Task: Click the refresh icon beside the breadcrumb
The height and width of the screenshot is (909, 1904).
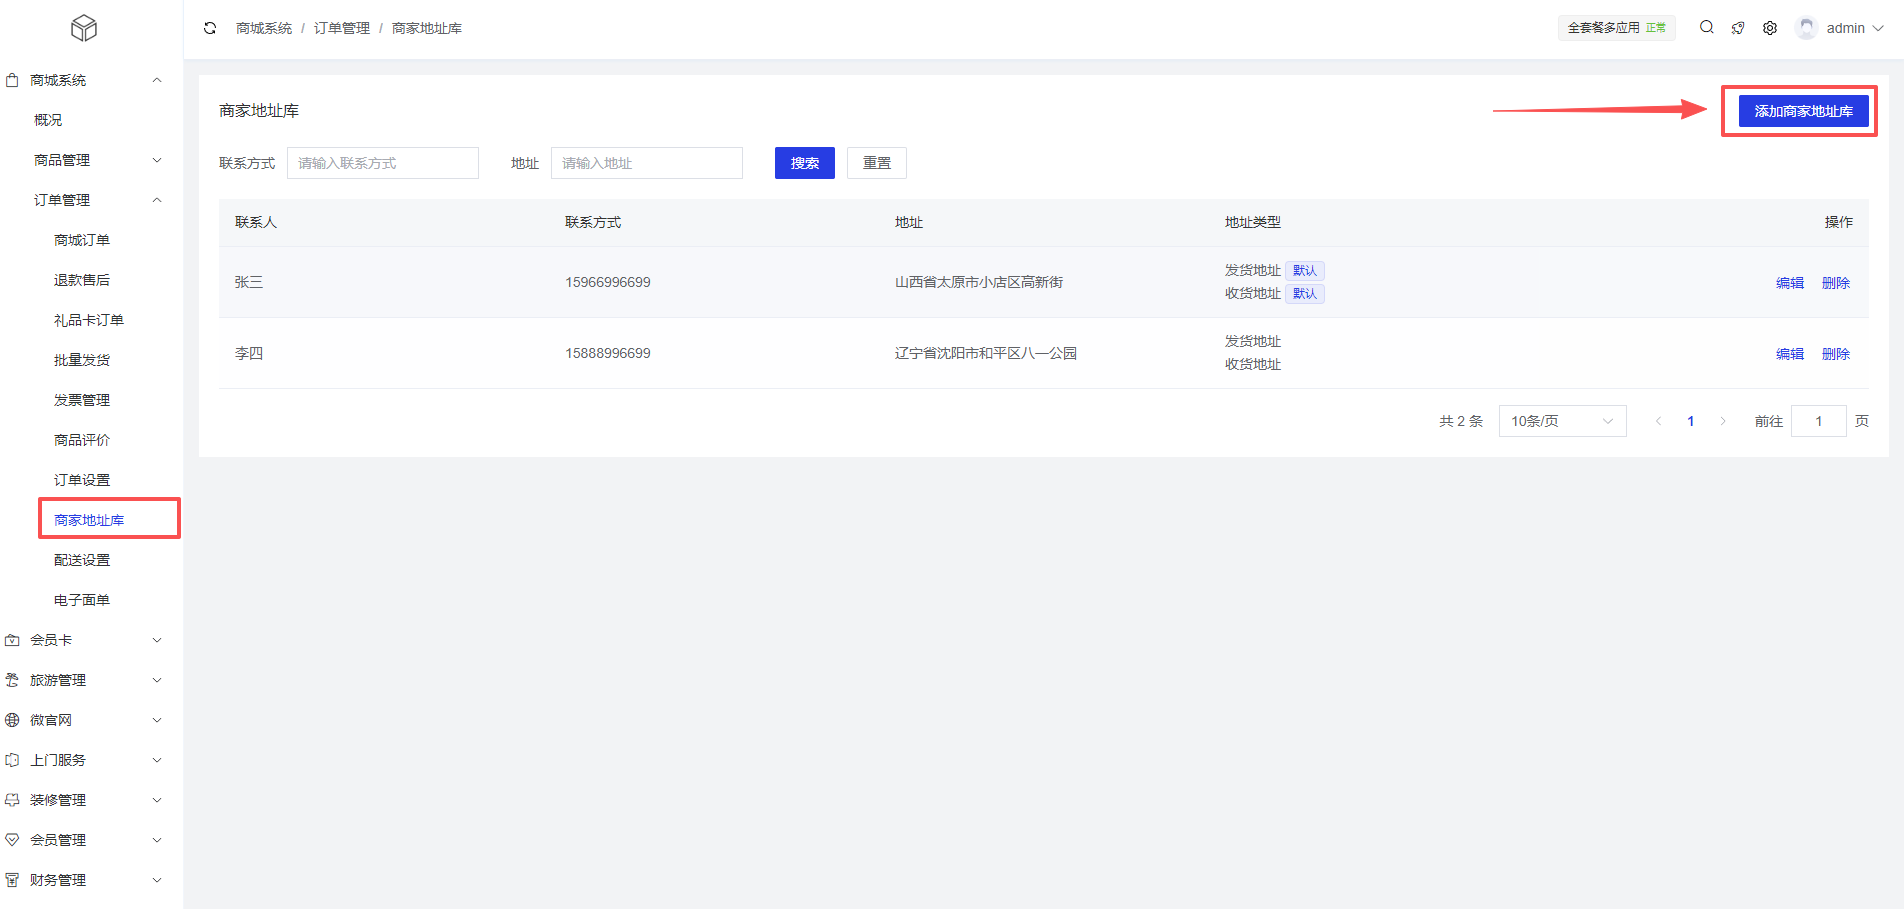Action: (210, 28)
